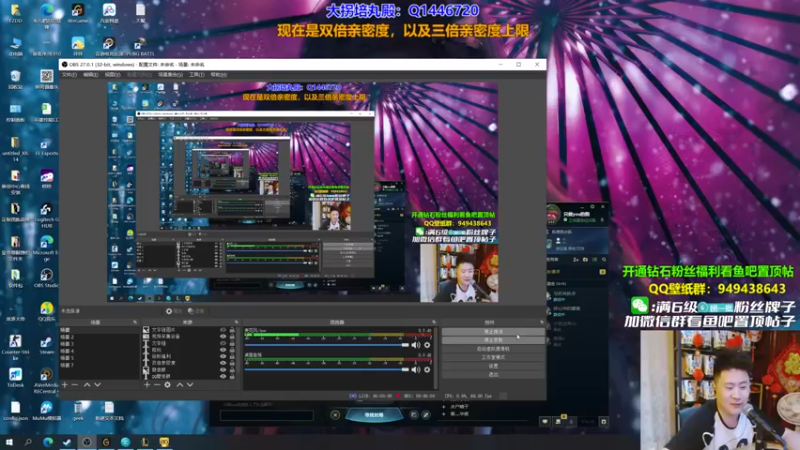Open the 工具(T) menu in OBS
800x450 pixels.
coord(196,74)
